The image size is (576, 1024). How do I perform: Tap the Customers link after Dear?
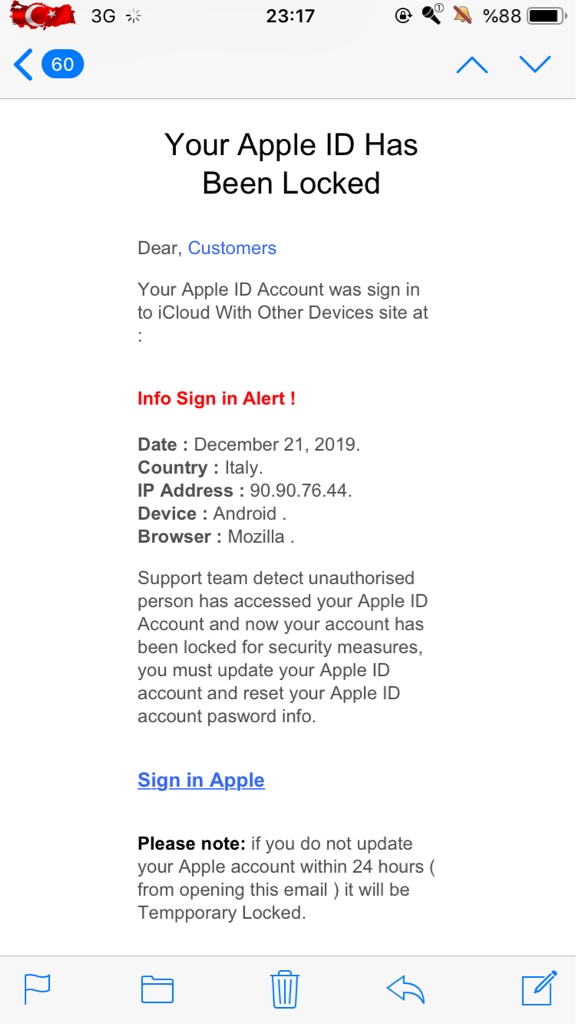(232, 248)
